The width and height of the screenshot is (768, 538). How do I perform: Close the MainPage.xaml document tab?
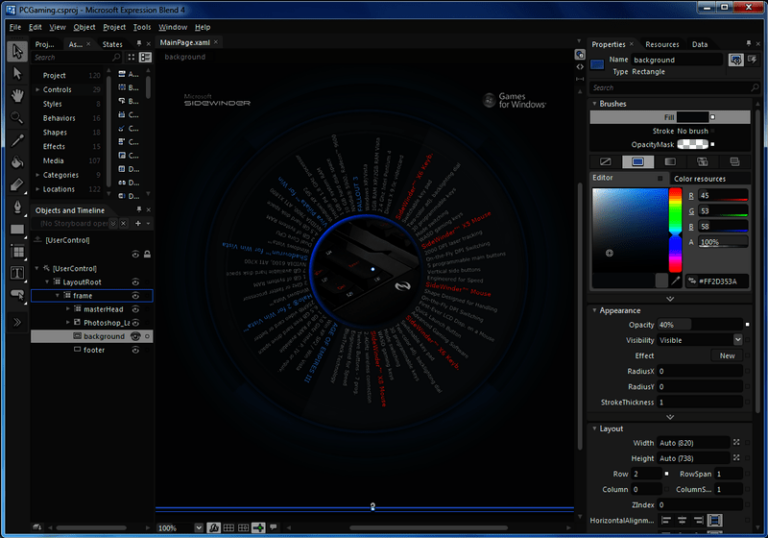(216, 42)
